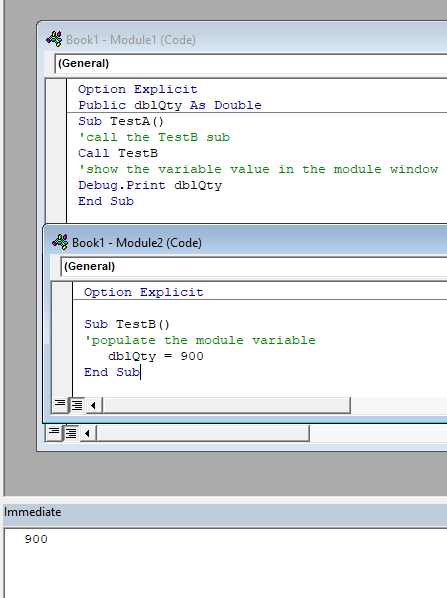Switch Module2 to Procedure View
The image size is (447, 598).
pyautogui.click(x=60, y=405)
